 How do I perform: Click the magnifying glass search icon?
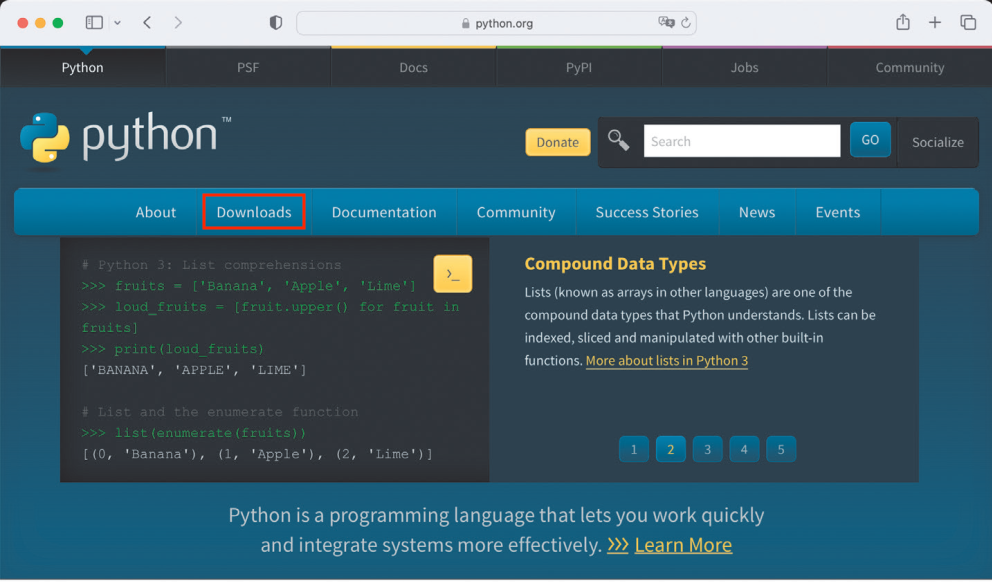(x=618, y=140)
